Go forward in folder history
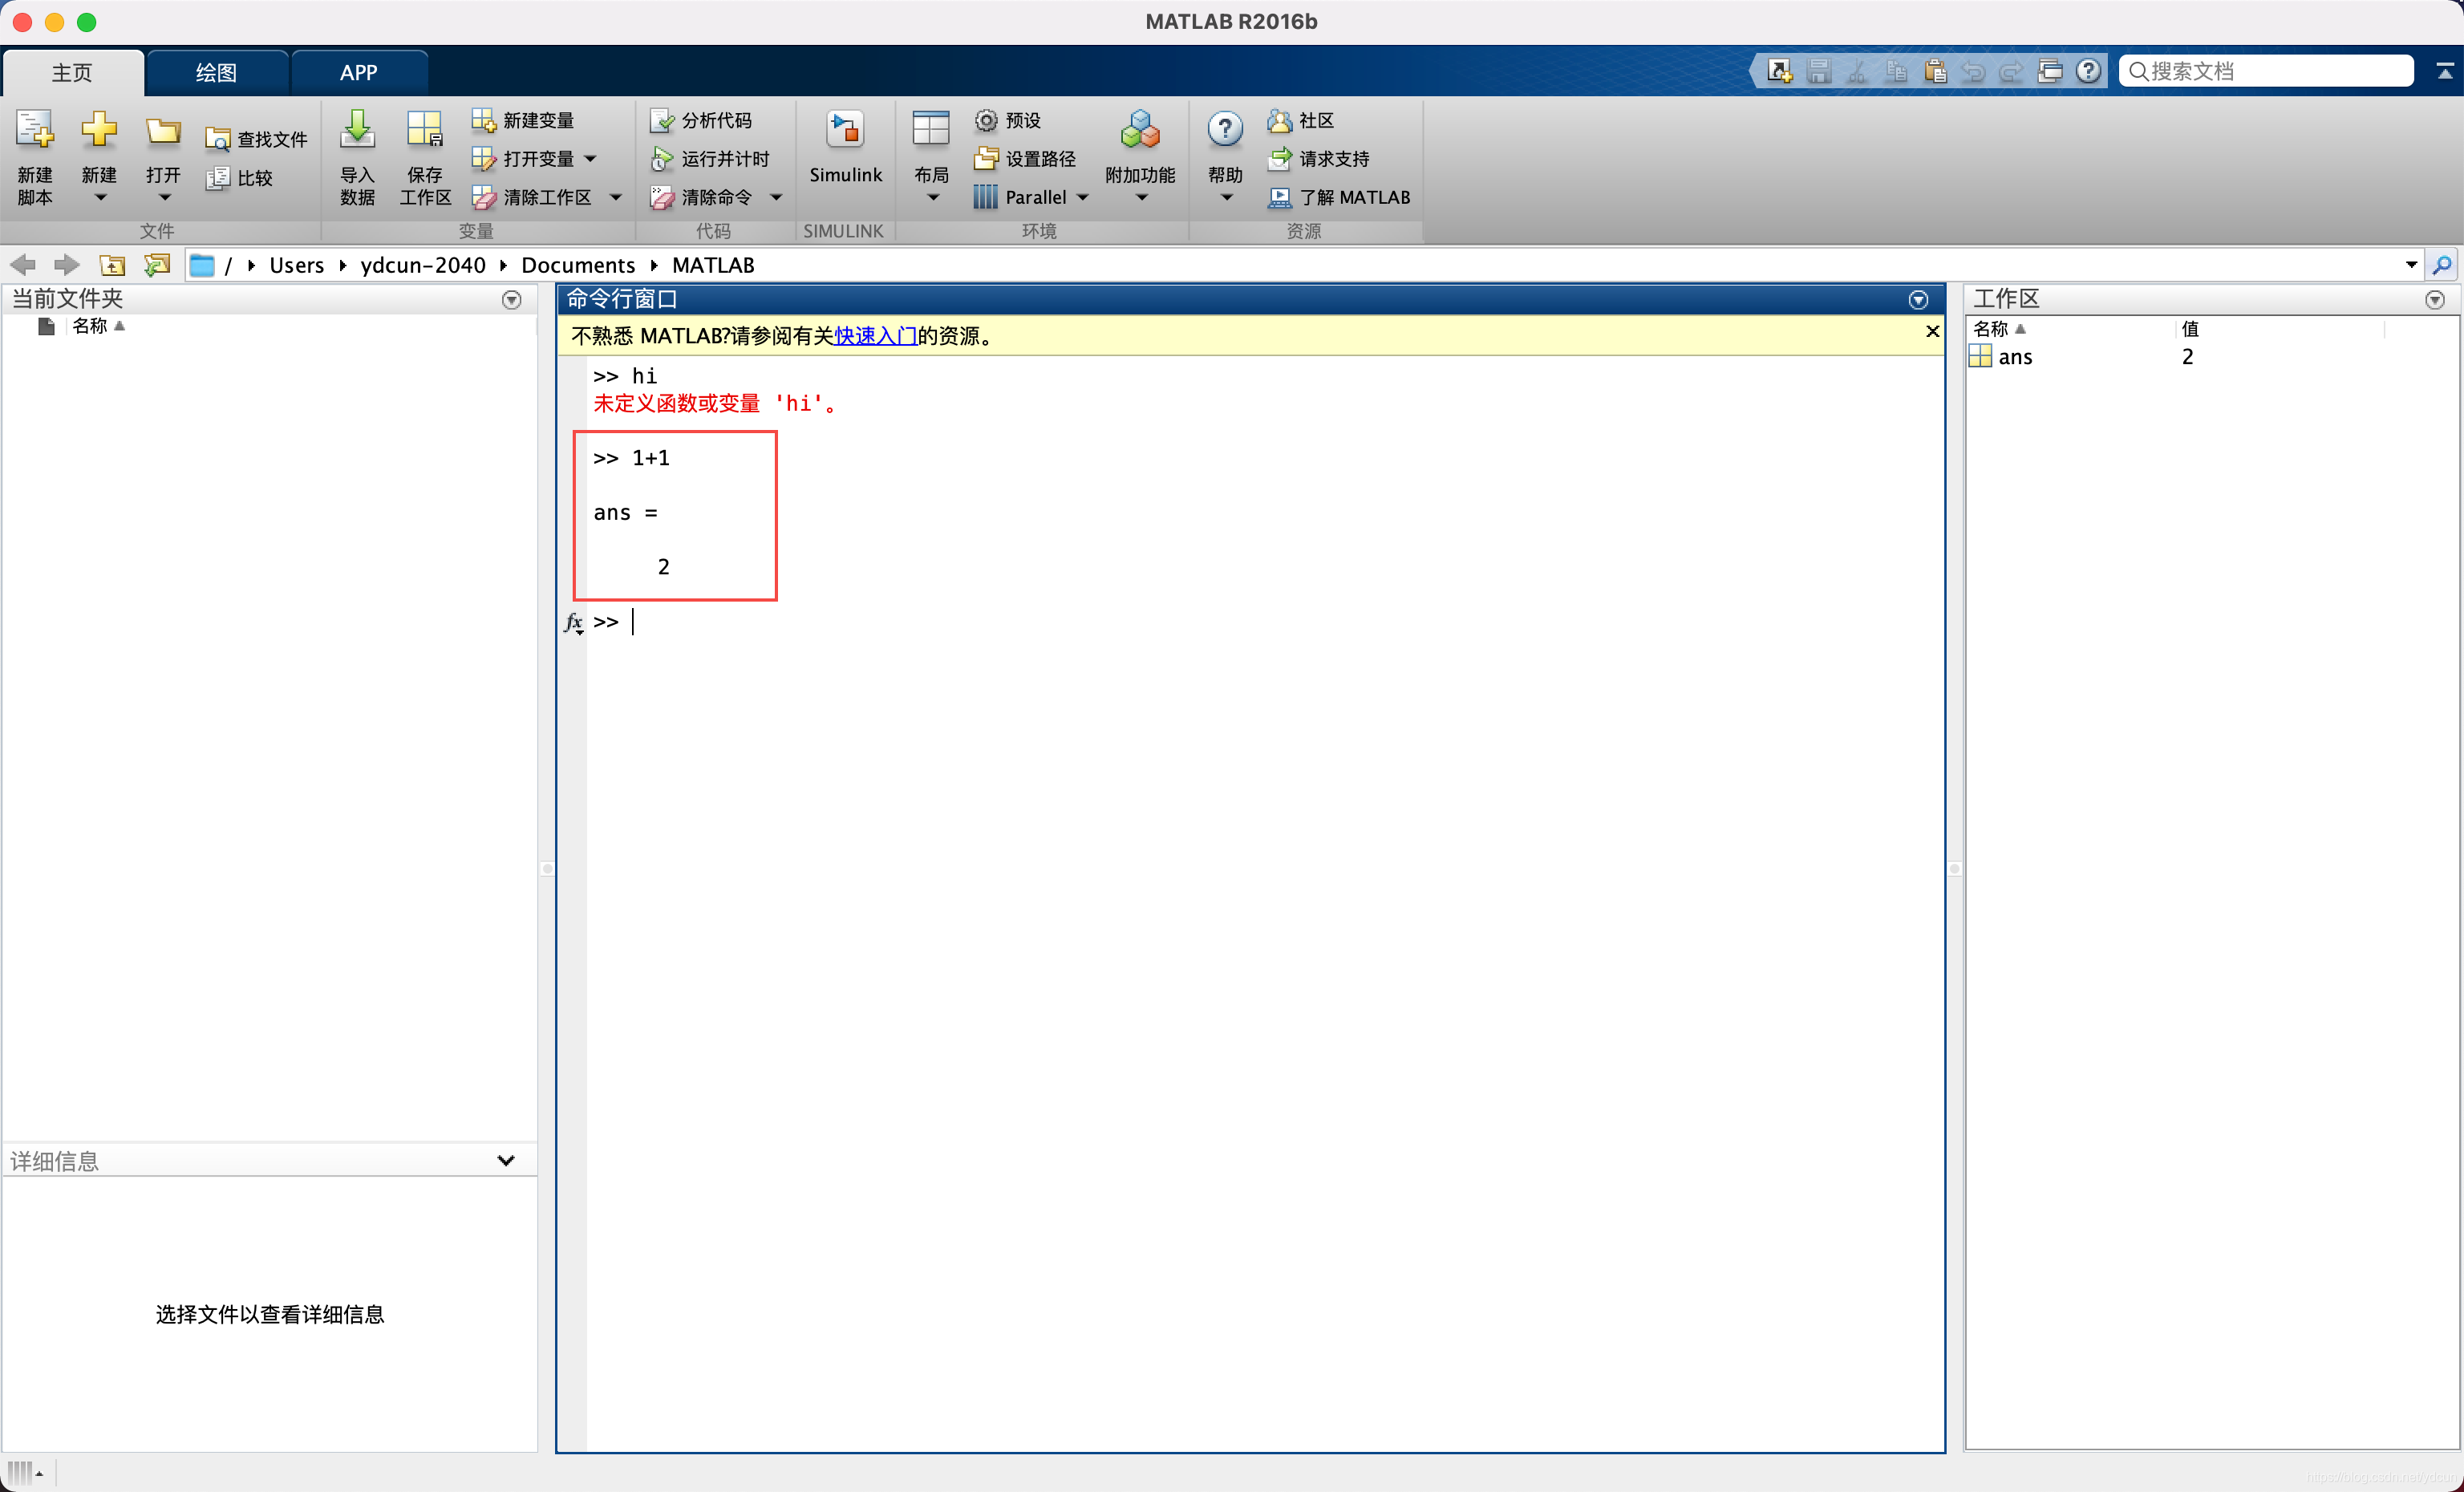The image size is (2464, 1492). click(67, 265)
